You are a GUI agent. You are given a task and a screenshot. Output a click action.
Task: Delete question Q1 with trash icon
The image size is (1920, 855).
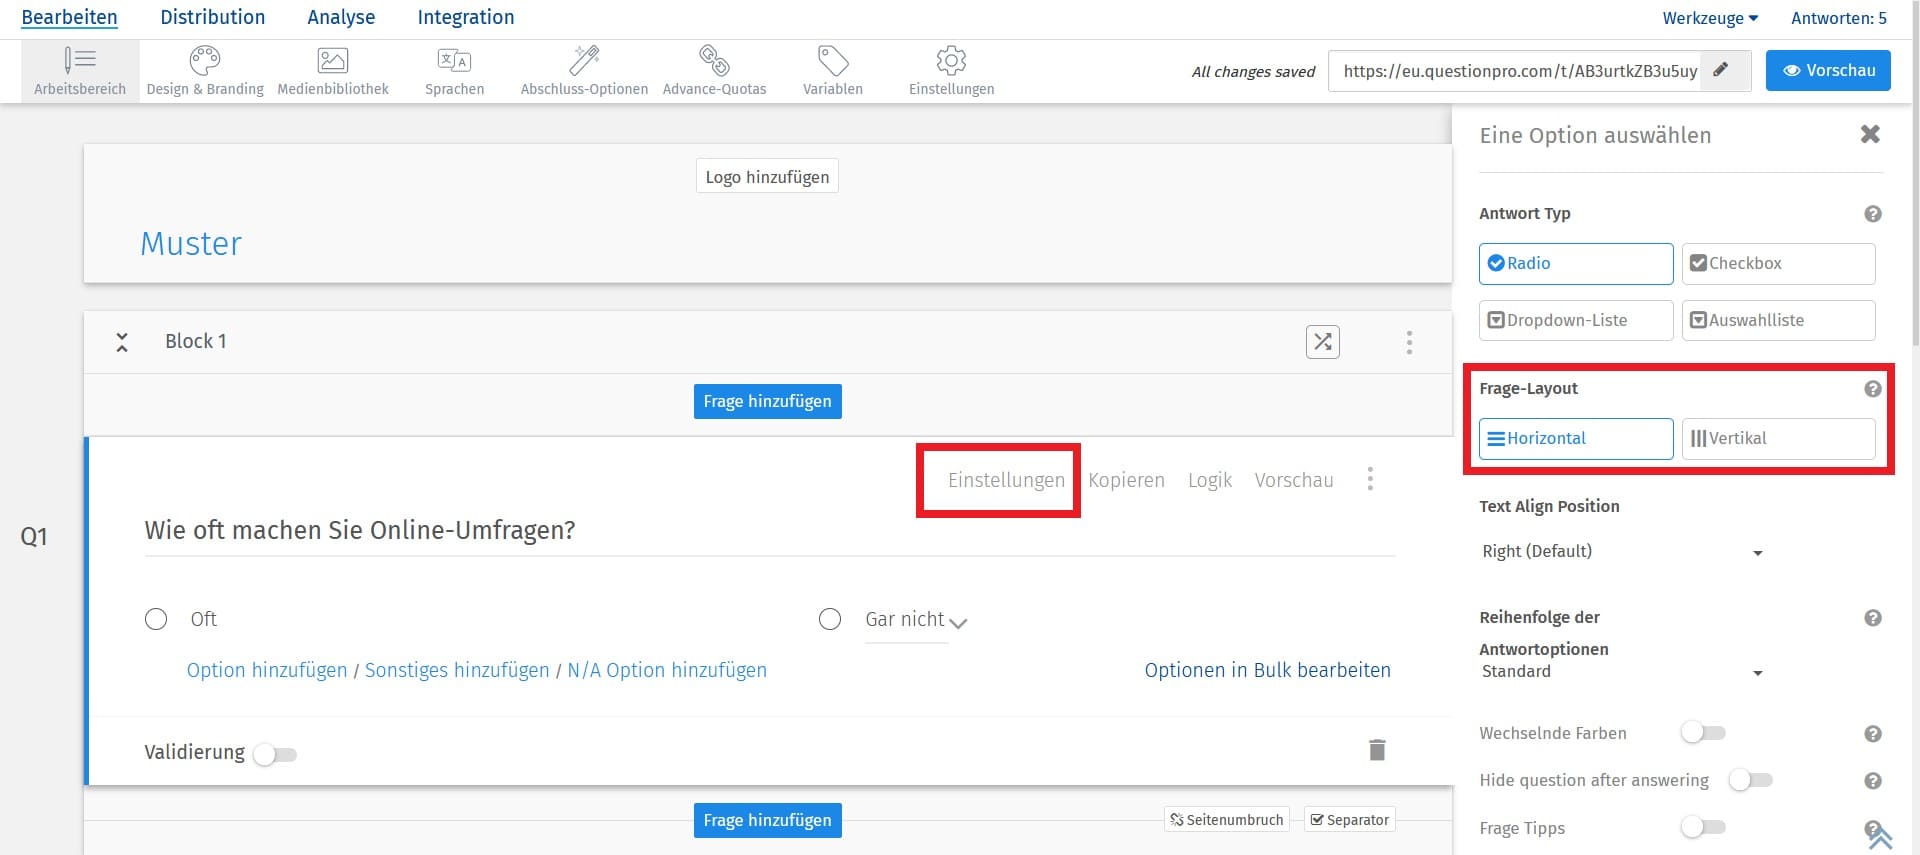(1377, 750)
